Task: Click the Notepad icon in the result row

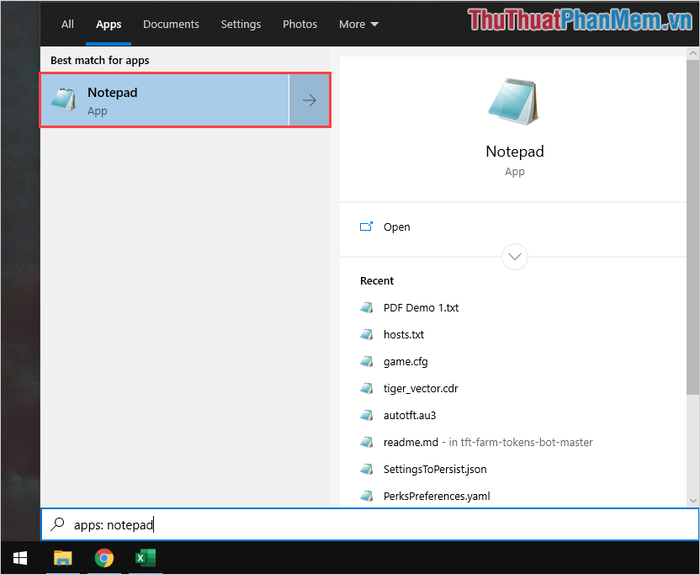Action: coord(63,100)
